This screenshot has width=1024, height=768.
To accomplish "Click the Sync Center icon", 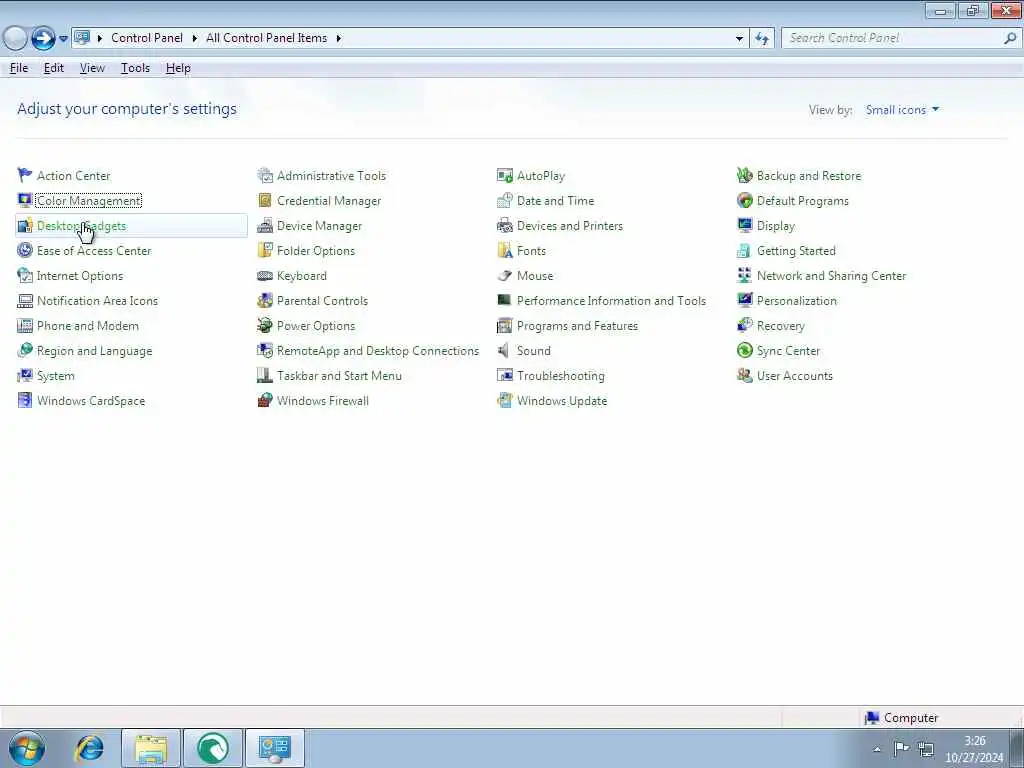I will [x=744, y=350].
